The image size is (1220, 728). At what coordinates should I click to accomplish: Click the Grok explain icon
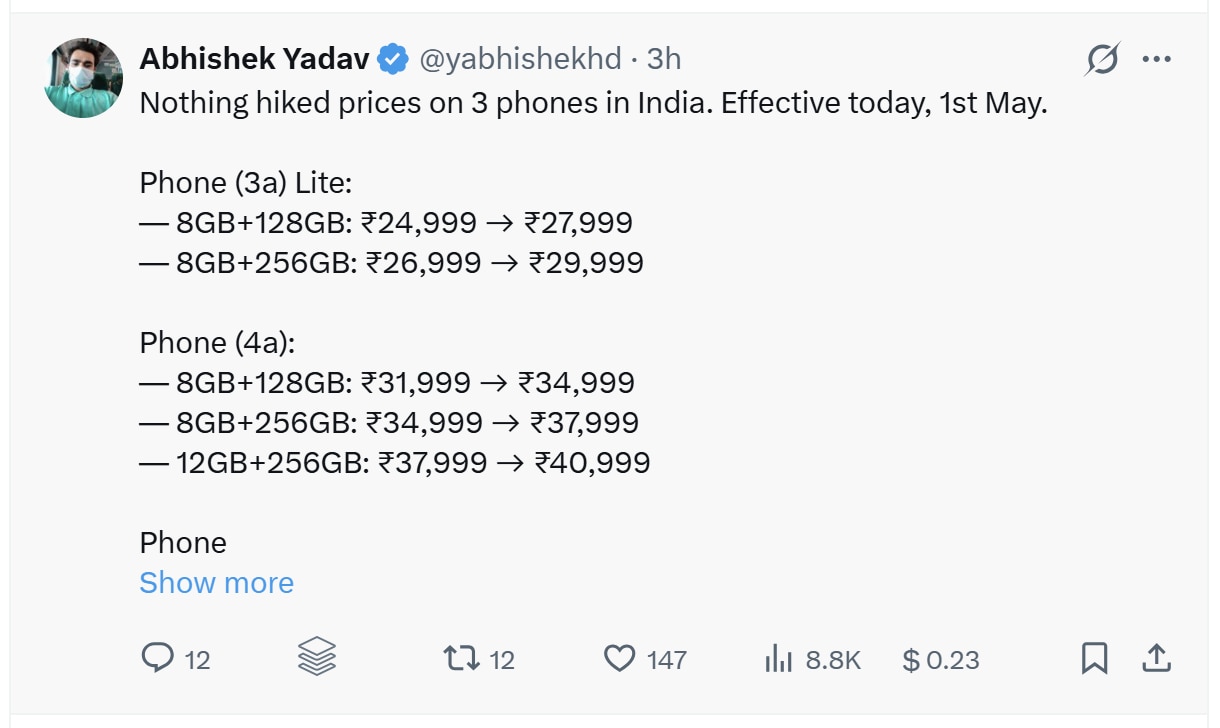[1103, 60]
